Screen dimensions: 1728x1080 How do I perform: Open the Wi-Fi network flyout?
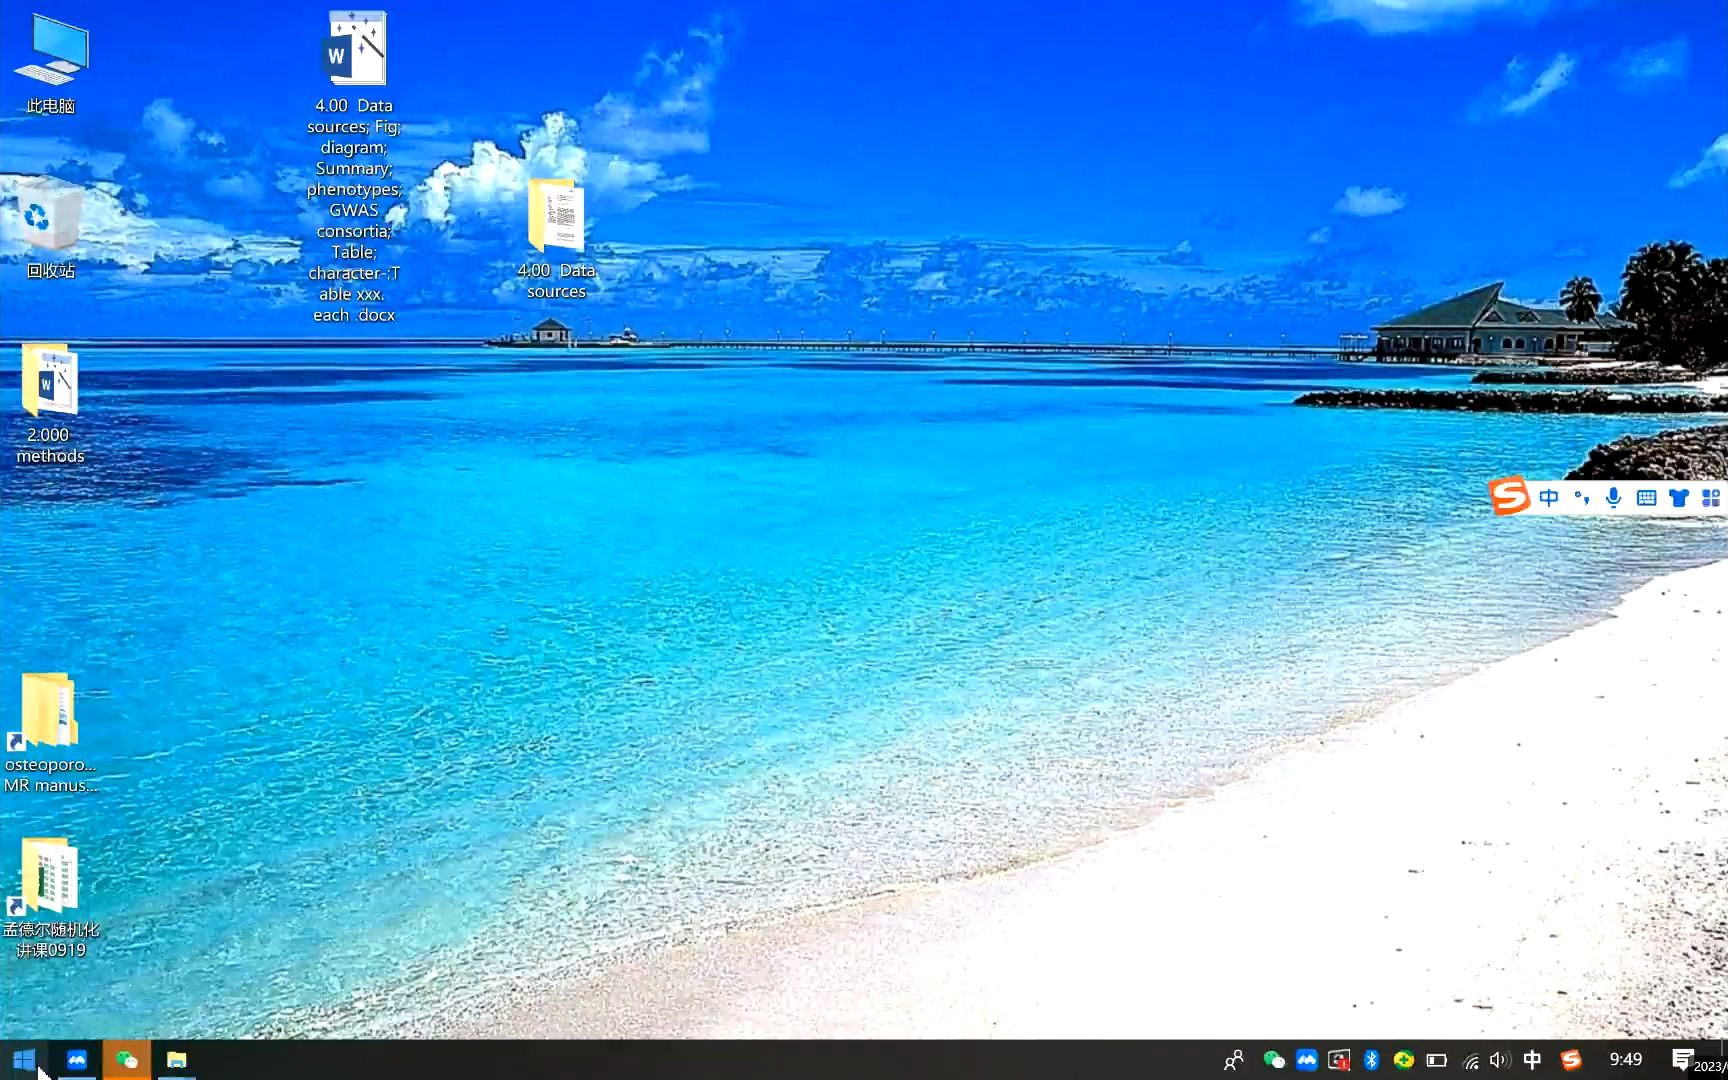1470,1061
